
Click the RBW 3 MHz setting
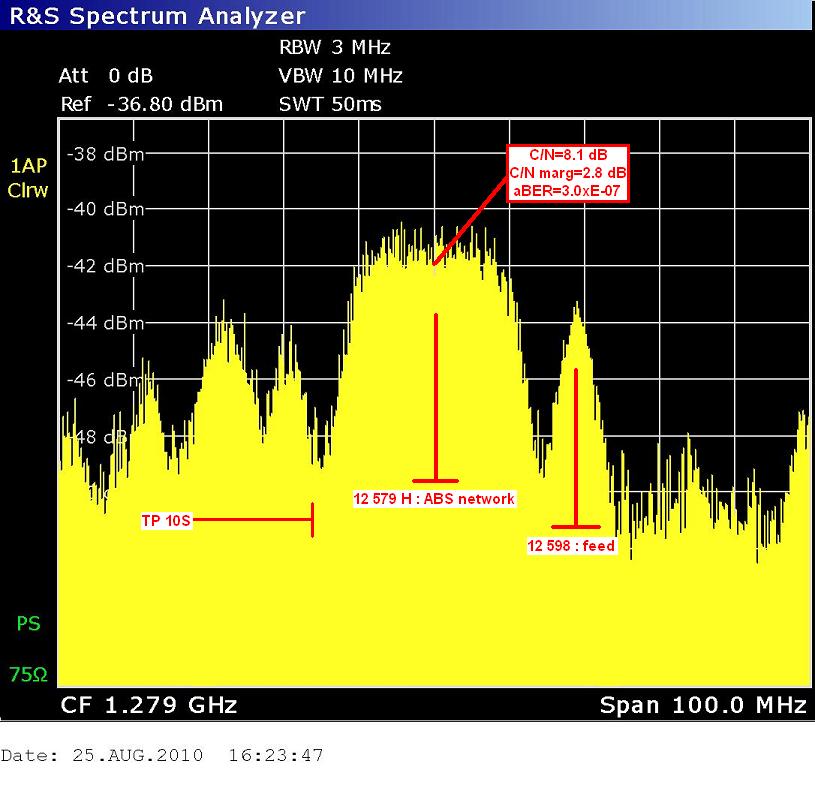[334, 47]
